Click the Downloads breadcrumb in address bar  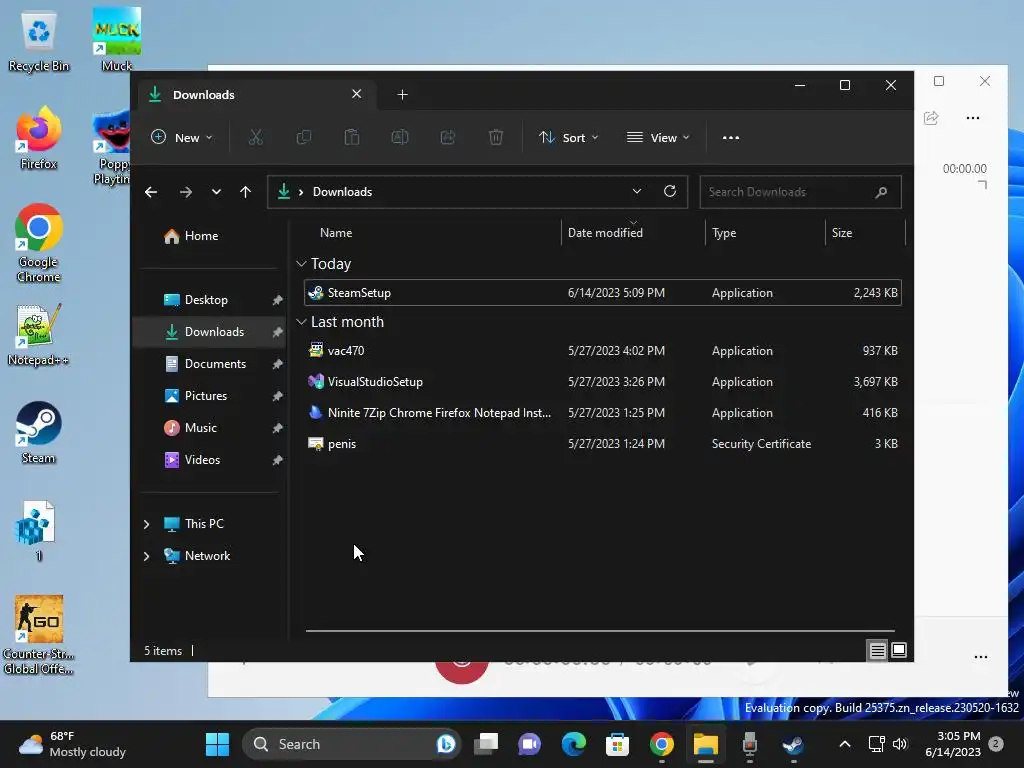342,192
